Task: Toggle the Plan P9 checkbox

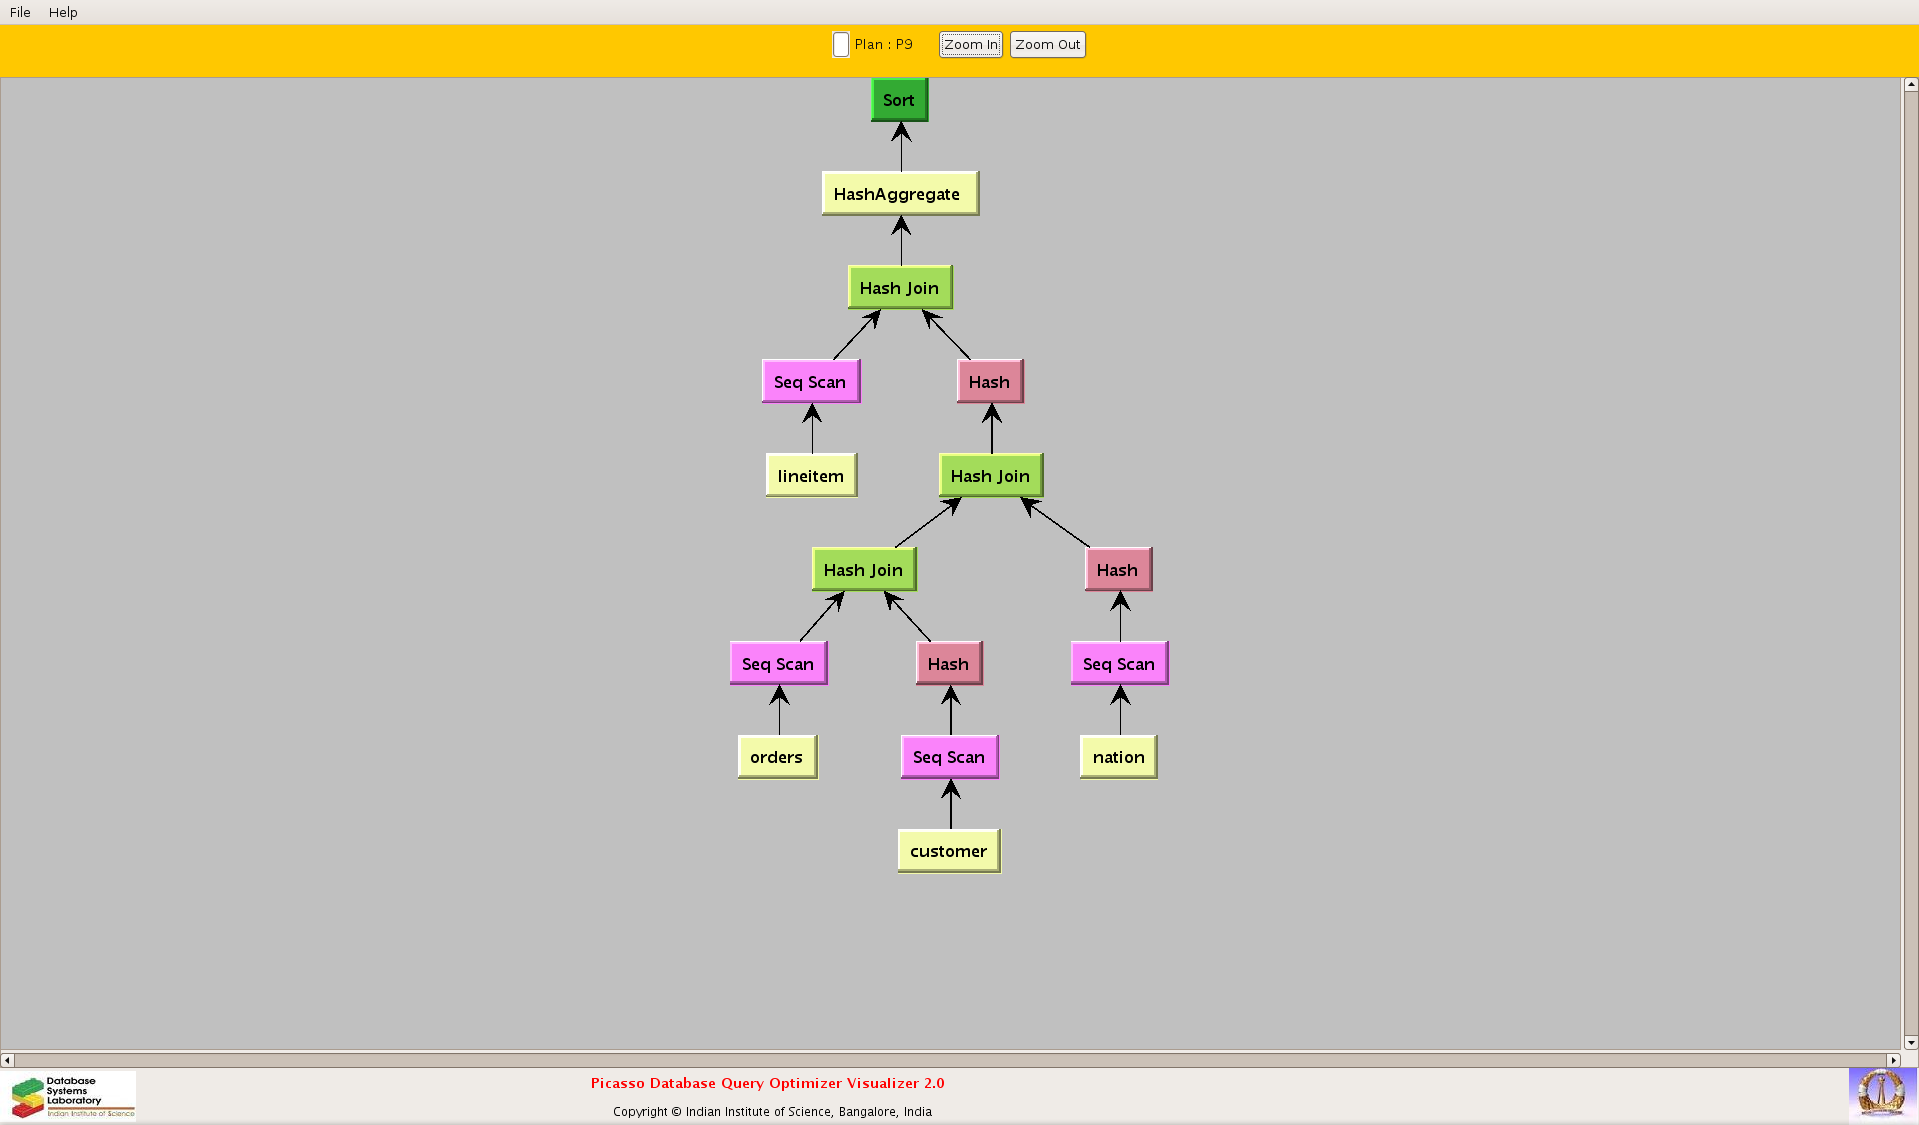Action: pos(841,45)
